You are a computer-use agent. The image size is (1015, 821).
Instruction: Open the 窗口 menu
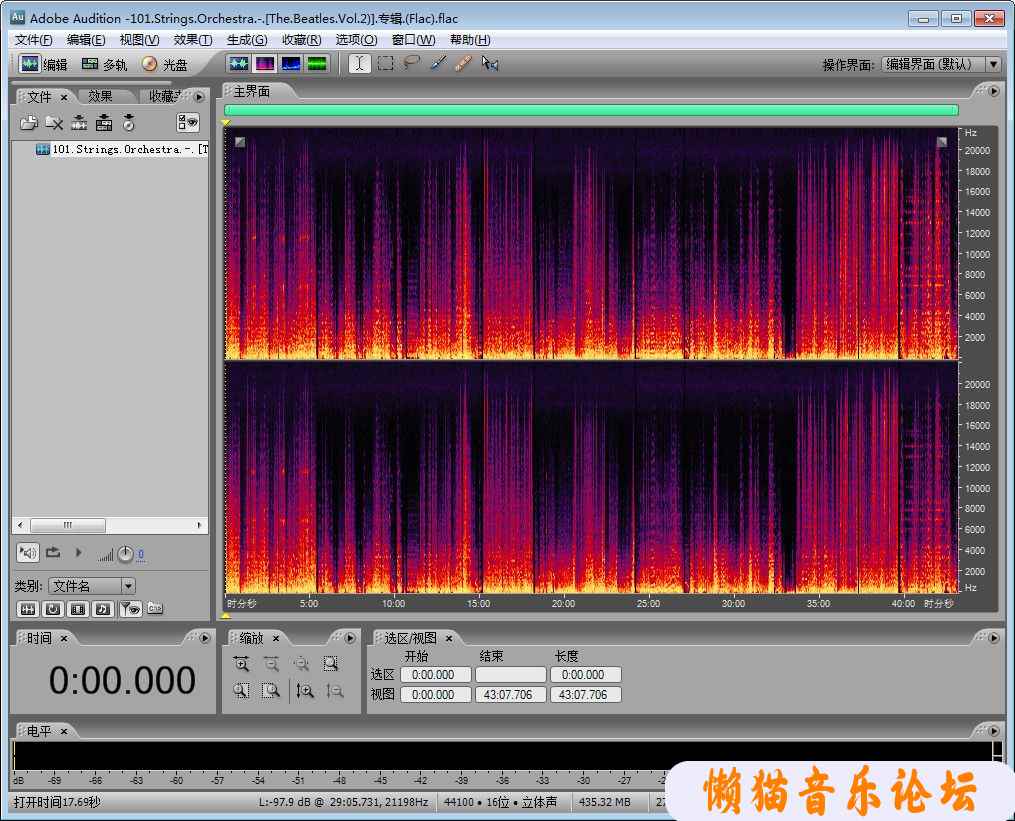point(414,40)
